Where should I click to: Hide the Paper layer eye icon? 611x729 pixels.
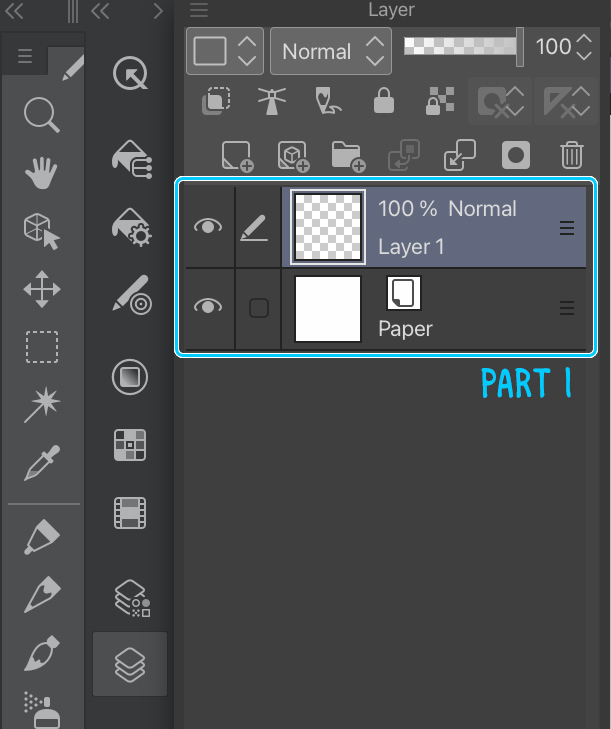point(207,307)
